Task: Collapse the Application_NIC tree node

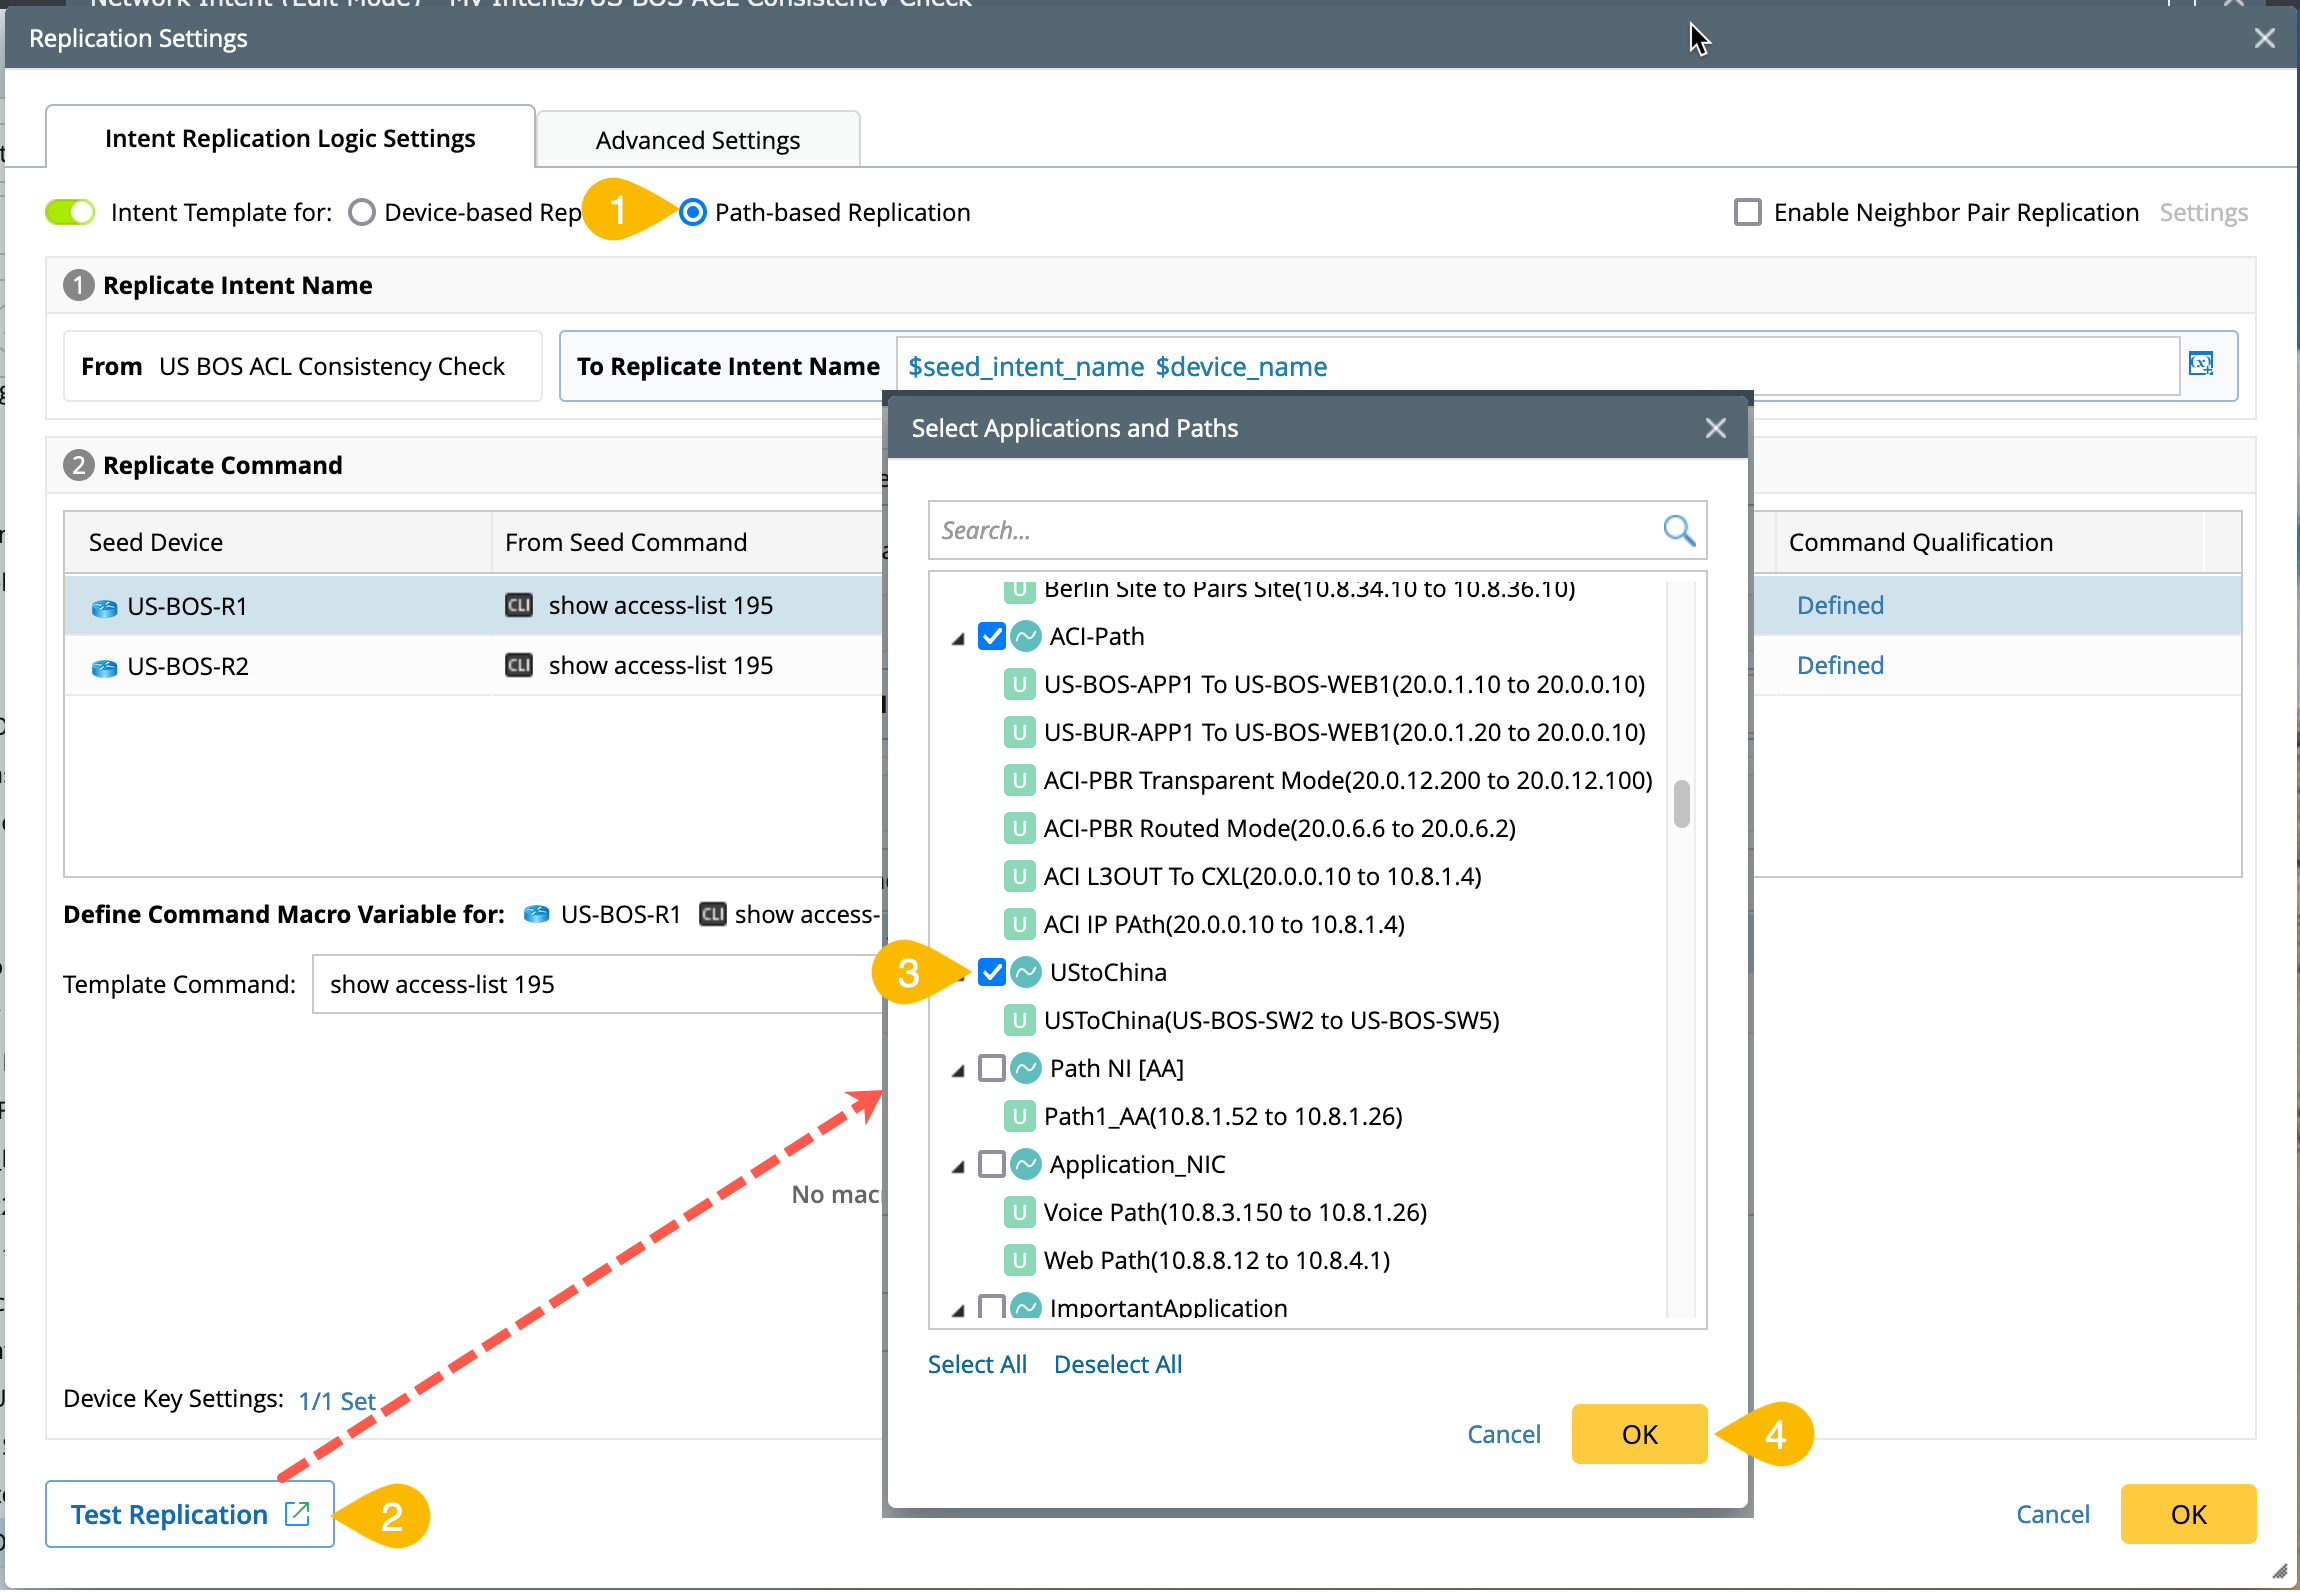Action: pyautogui.click(x=958, y=1166)
